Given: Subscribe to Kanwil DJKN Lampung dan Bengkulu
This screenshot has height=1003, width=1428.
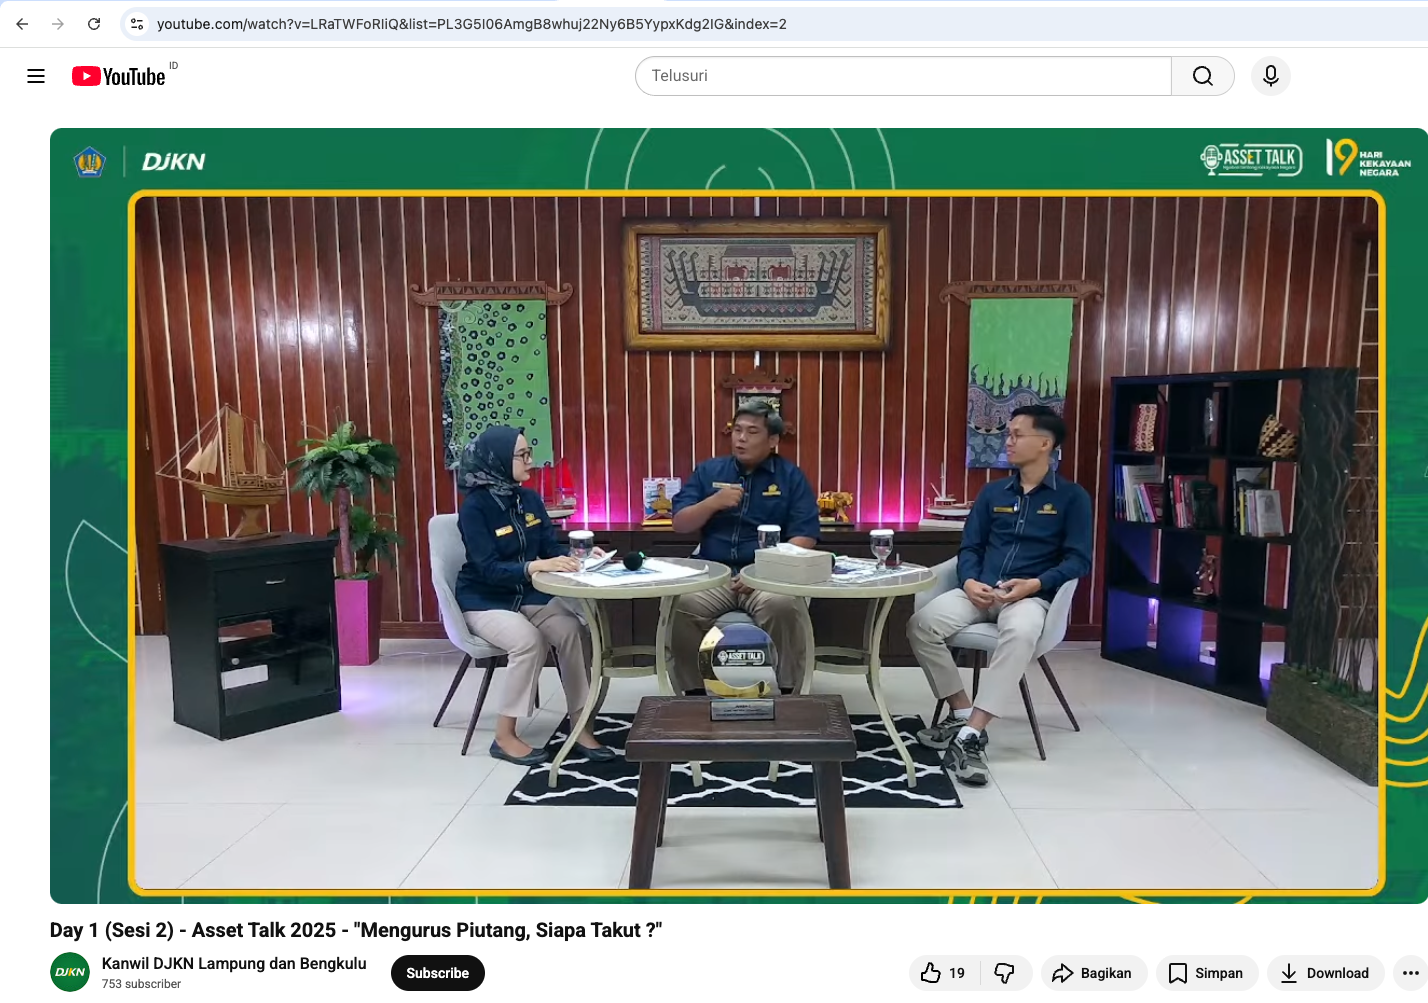Looking at the screenshot, I should [437, 973].
